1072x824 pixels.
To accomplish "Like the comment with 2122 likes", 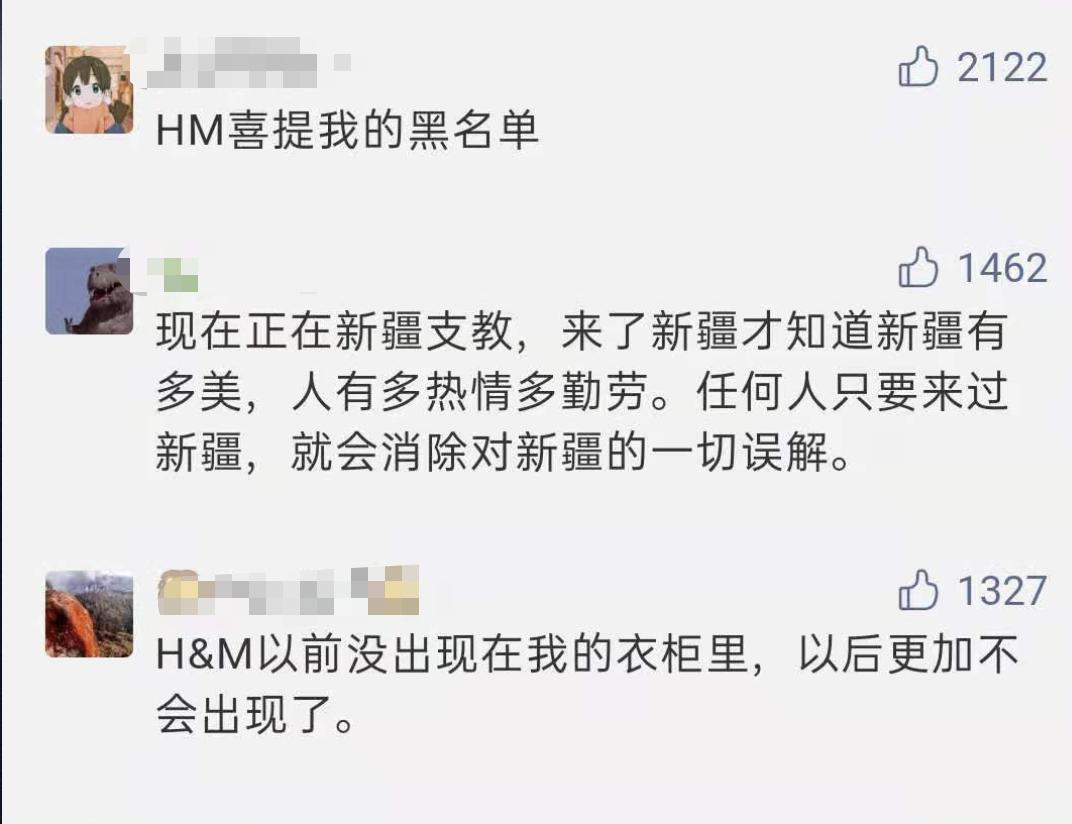I will click(x=917, y=66).
